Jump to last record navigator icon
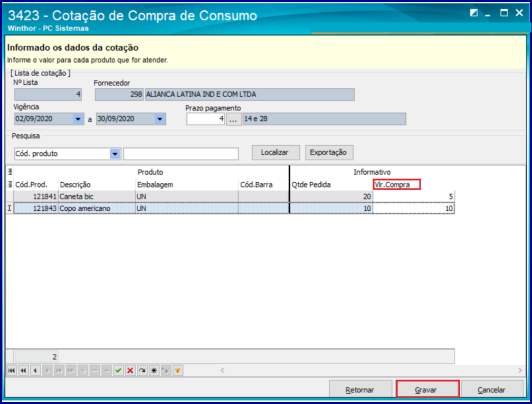Image resolution: width=532 pixels, height=404 pixels. (x=71, y=370)
